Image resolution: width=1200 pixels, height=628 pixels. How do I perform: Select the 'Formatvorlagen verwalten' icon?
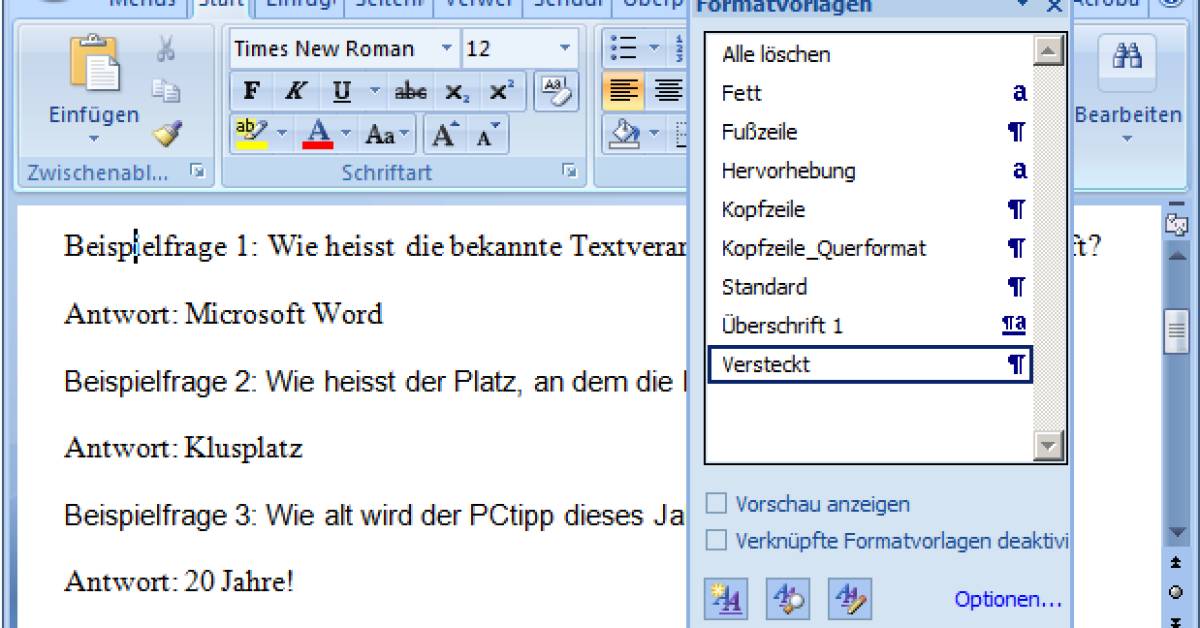848,598
